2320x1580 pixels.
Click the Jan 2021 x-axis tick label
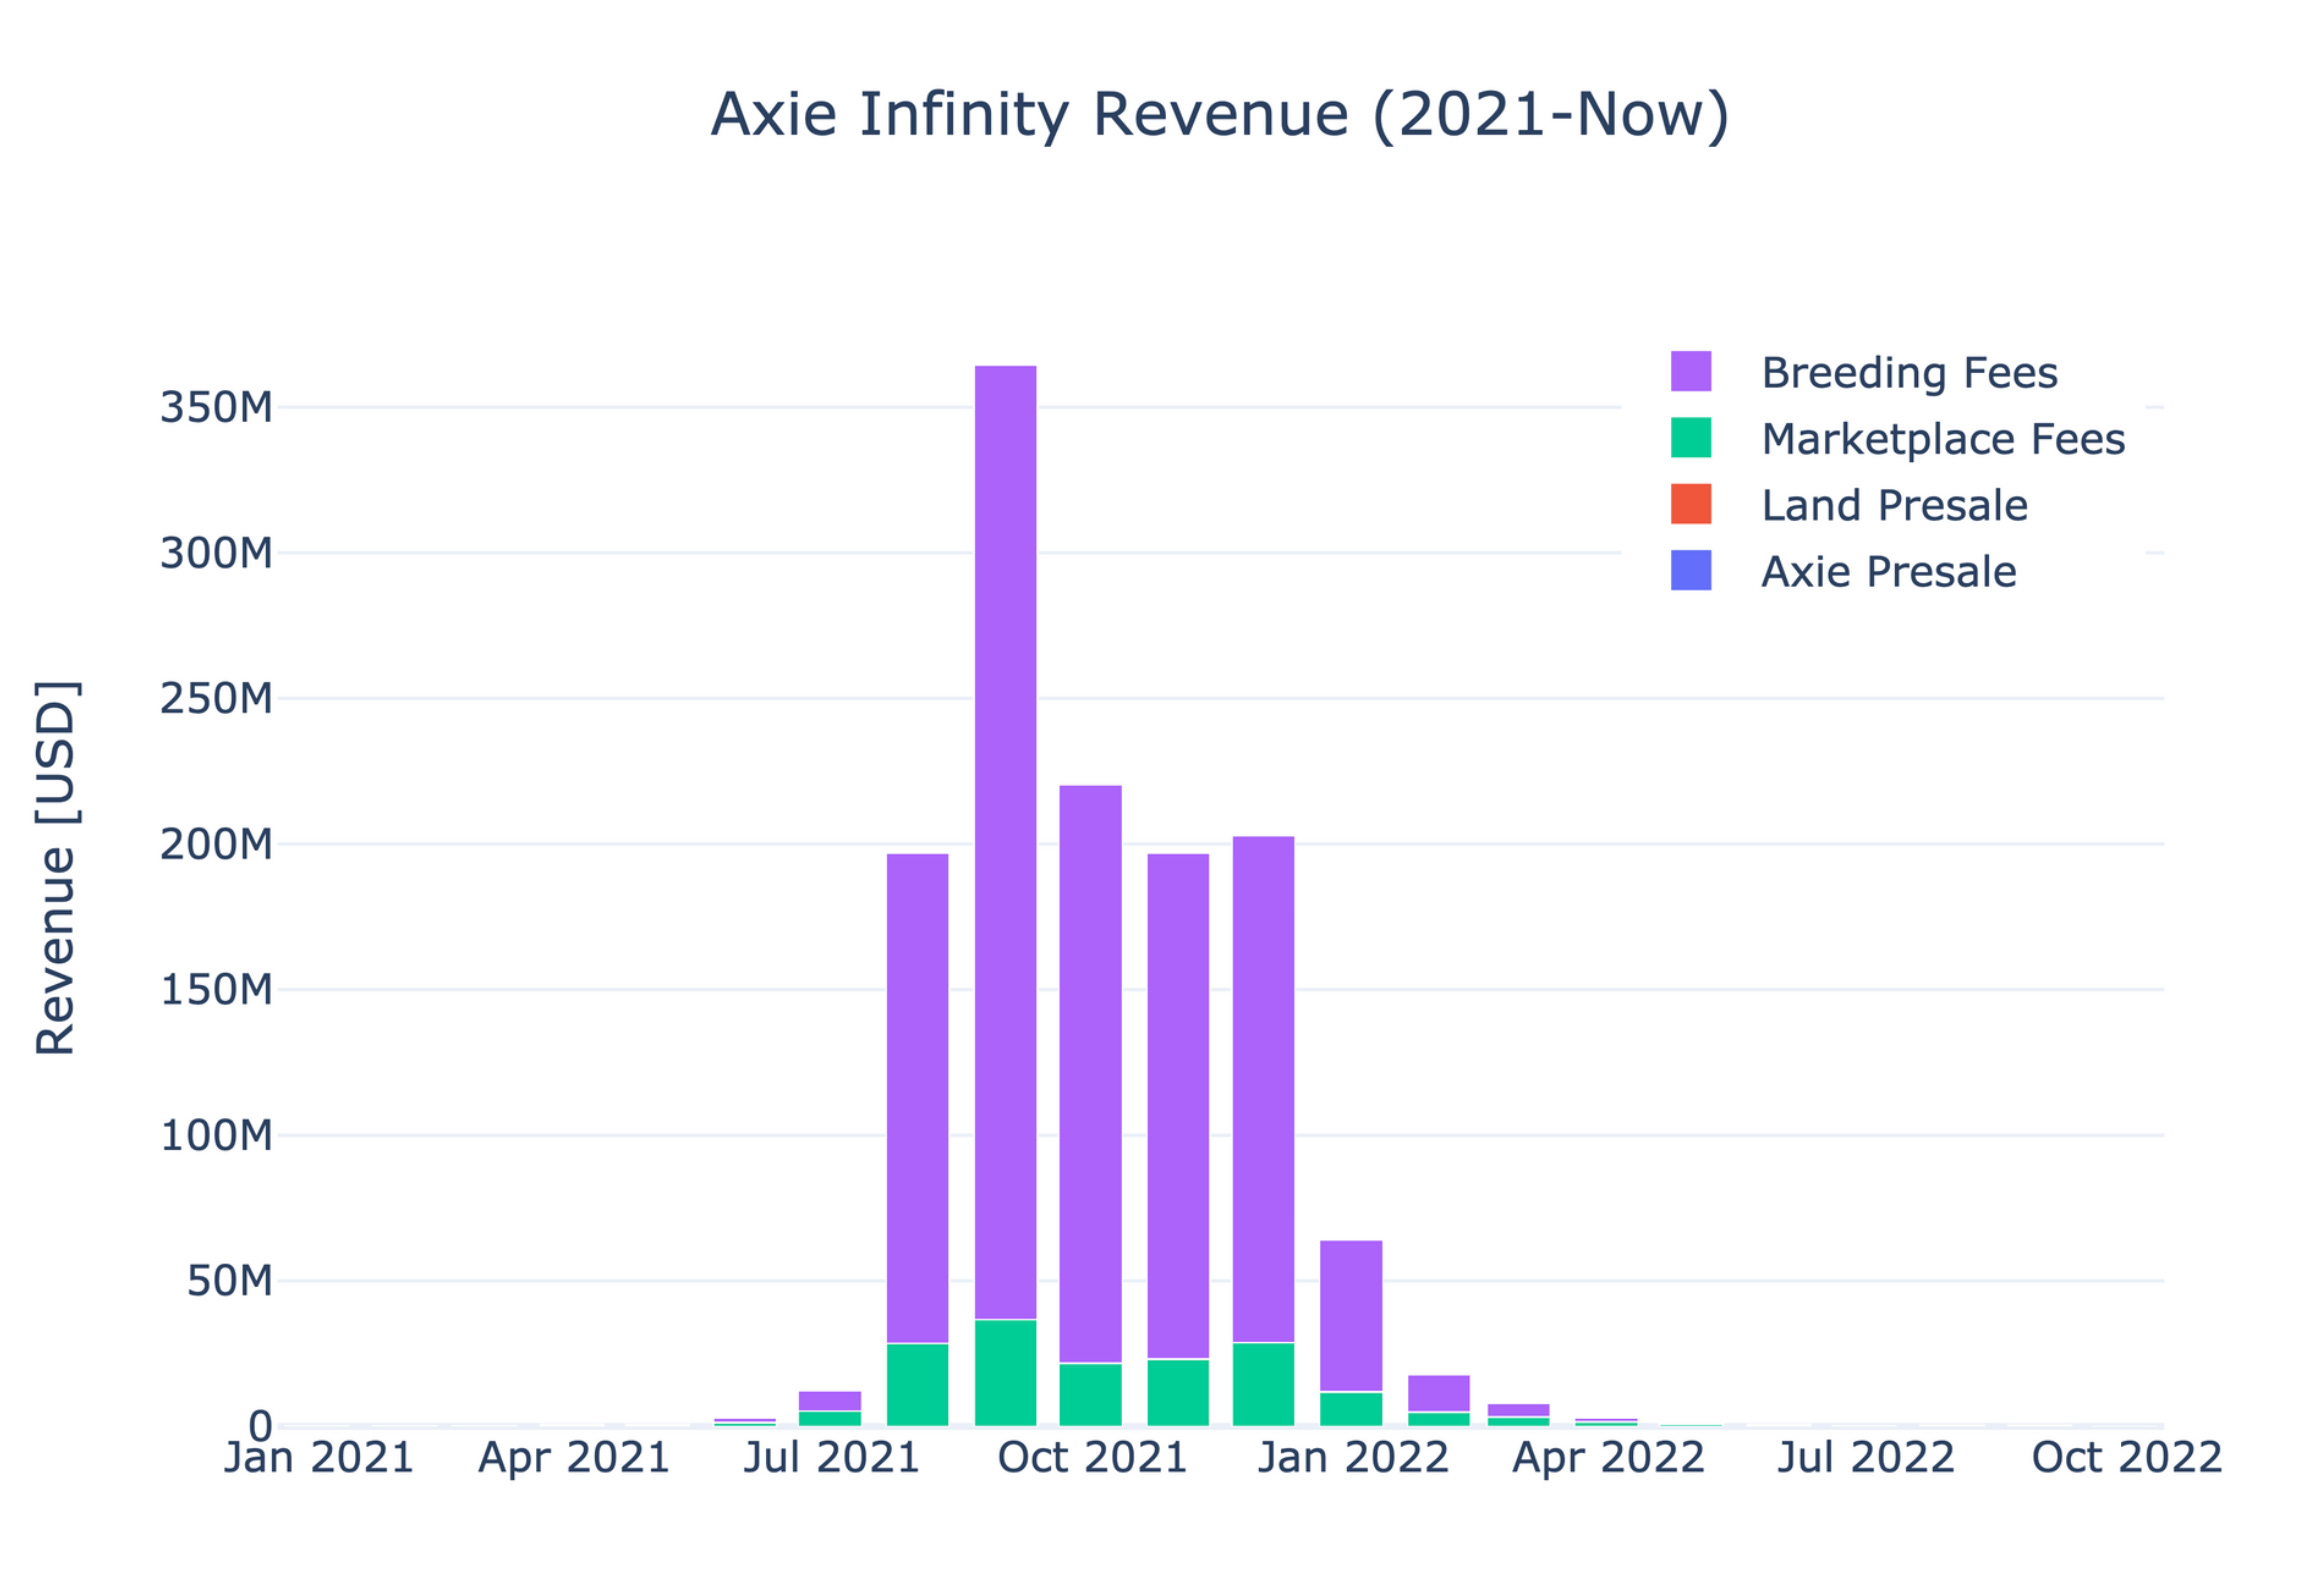pyautogui.click(x=318, y=1458)
